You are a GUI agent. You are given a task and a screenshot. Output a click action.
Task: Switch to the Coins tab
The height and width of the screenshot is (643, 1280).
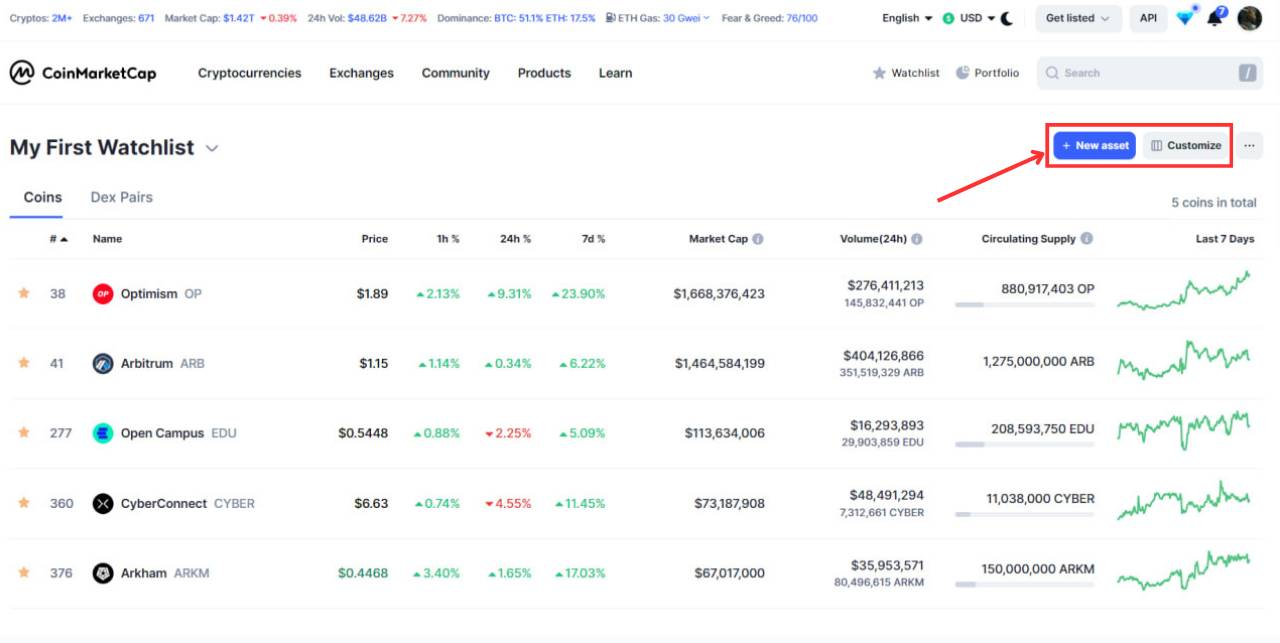[43, 197]
